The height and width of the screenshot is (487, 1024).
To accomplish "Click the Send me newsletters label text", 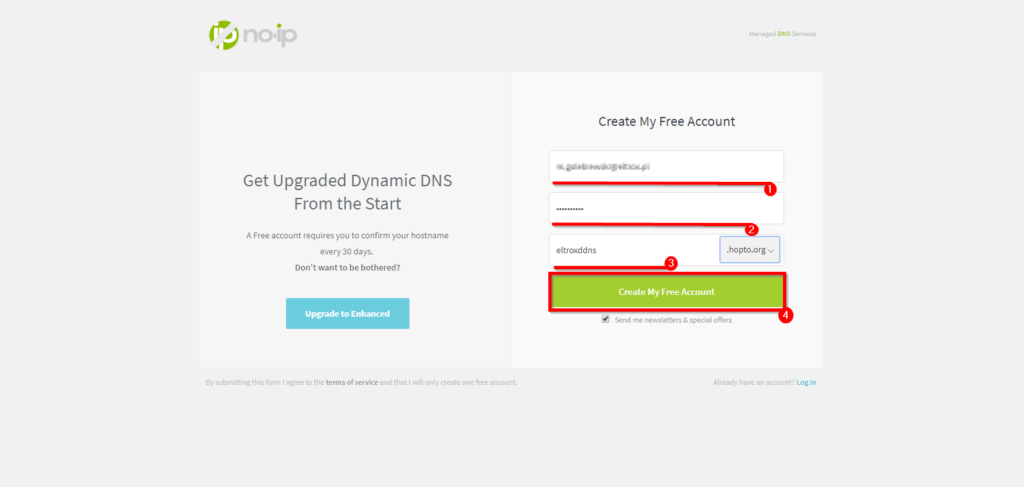I will tap(673, 320).
